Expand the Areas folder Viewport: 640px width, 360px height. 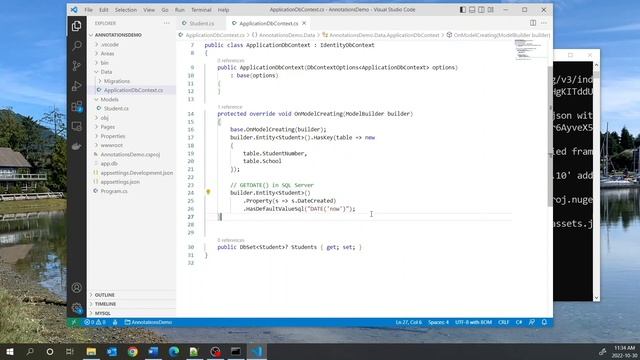(107, 53)
